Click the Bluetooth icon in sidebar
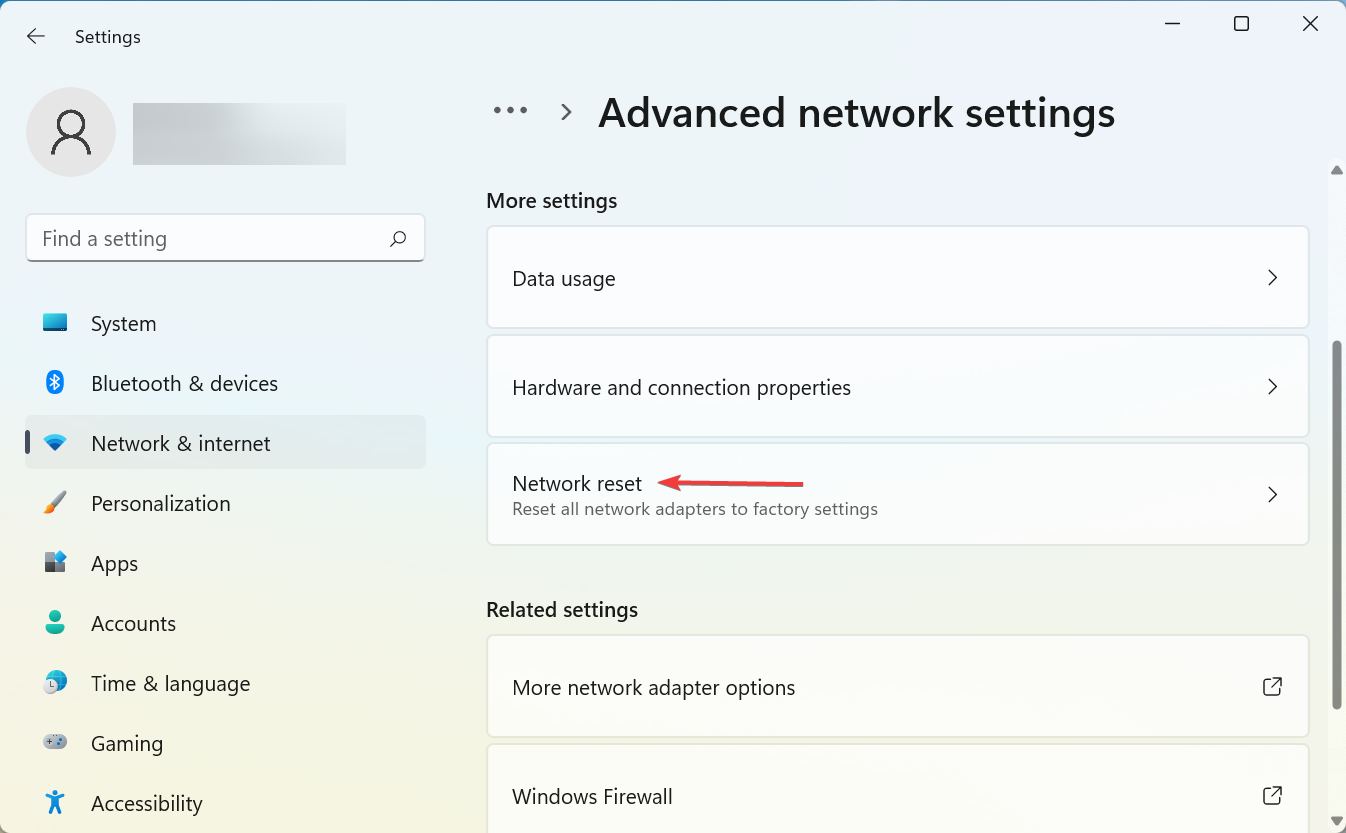This screenshot has width=1346, height=833. click(55, 383)
